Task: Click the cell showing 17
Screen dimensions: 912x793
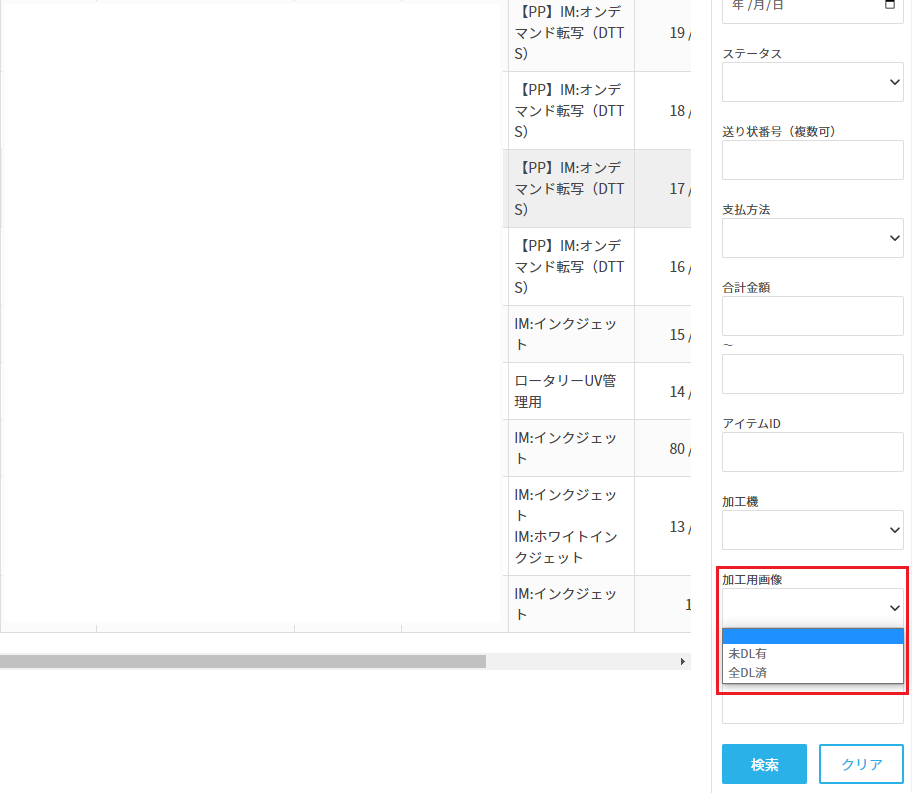Action: [662, 189]
